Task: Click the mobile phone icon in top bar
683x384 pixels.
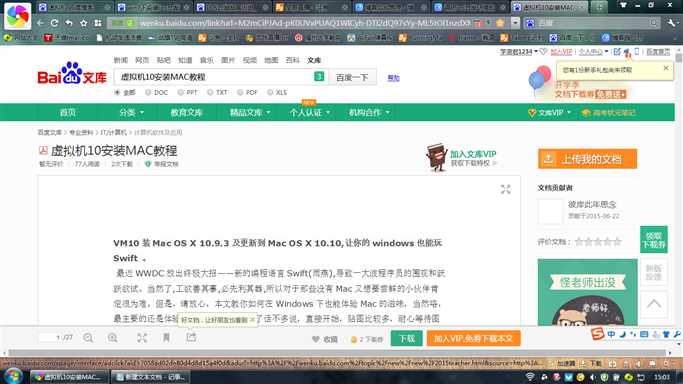Action: point(637,52)
